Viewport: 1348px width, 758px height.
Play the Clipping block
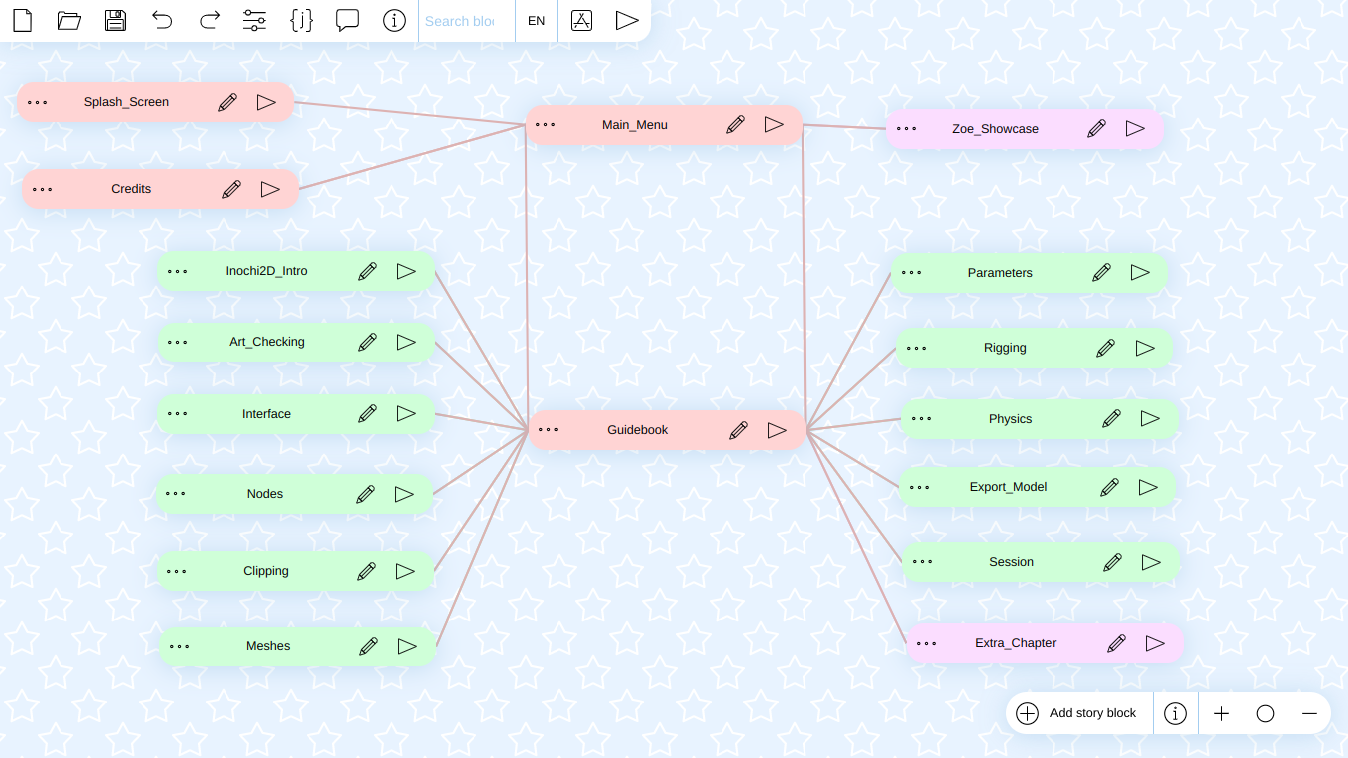coord(405,571)
